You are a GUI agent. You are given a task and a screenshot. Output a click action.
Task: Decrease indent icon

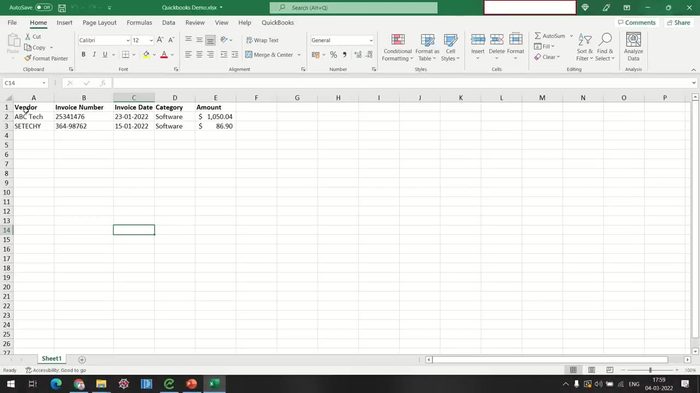point(224,54)
